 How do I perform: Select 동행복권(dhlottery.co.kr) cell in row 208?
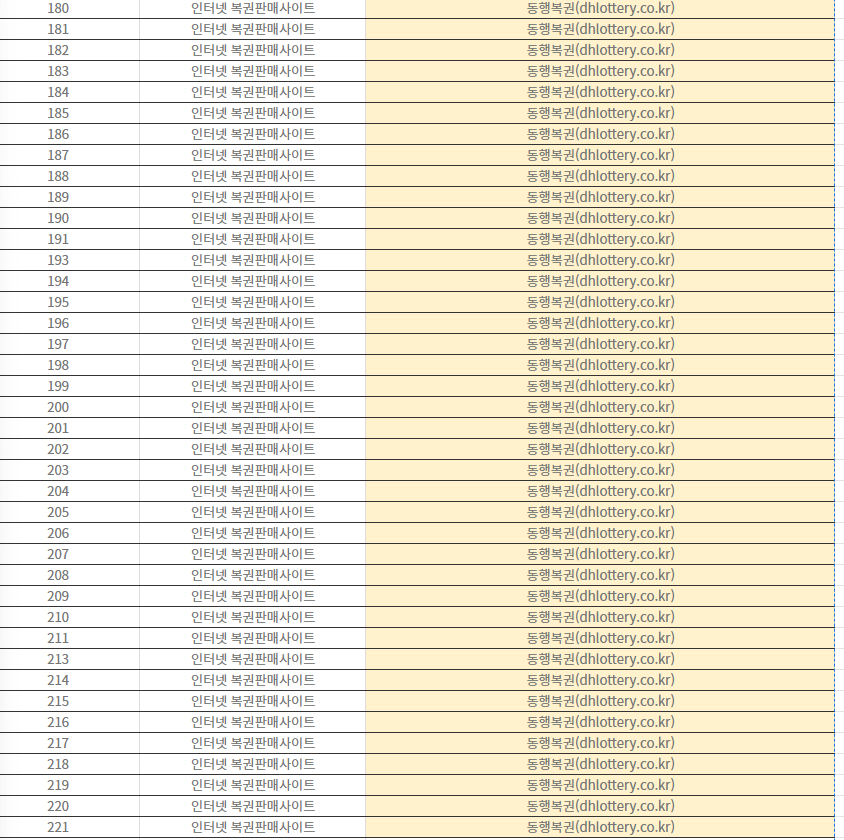tap(600, 575)
